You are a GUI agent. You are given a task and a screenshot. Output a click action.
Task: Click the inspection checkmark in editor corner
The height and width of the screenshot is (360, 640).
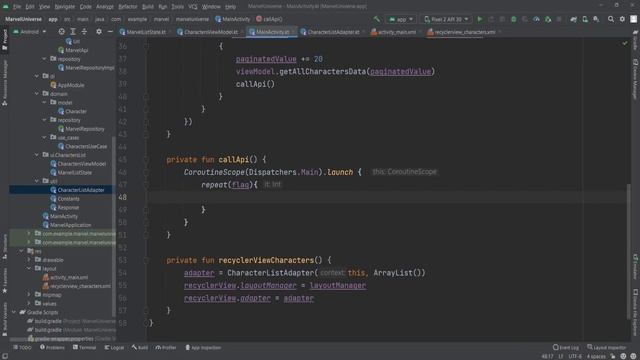624,43
